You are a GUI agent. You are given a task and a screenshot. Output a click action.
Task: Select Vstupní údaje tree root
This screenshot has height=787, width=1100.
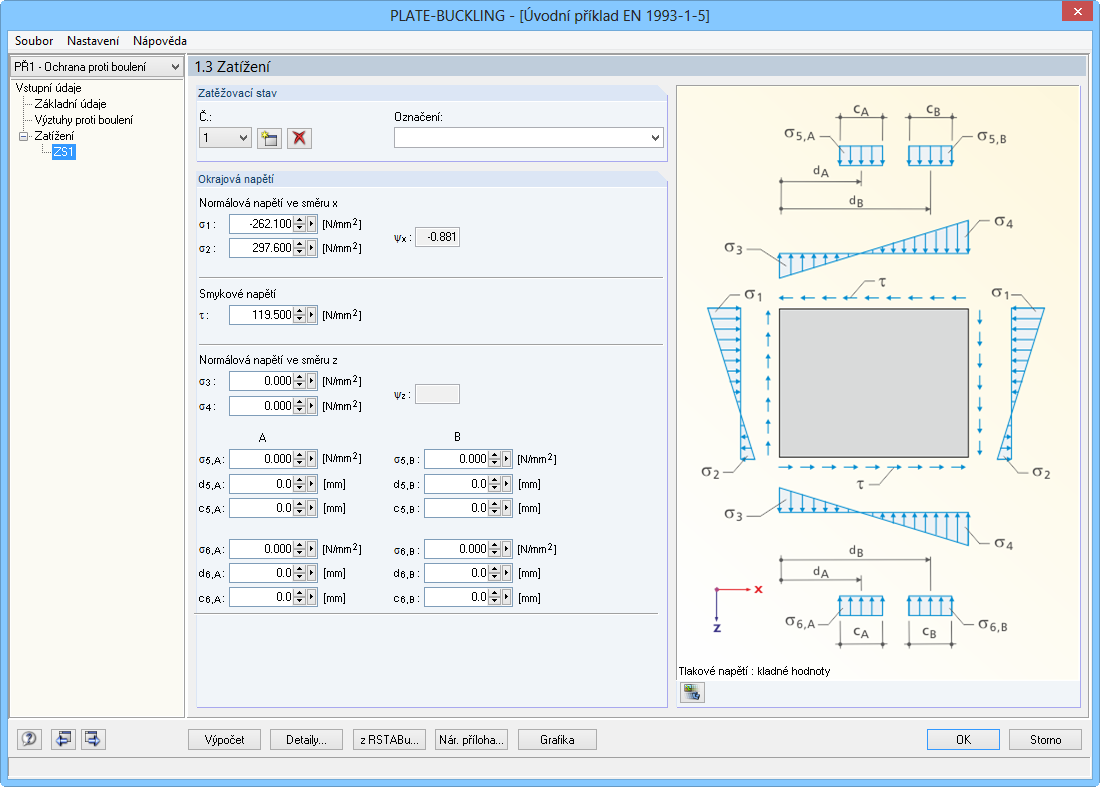pyautogui.click(x=48, y=88)
